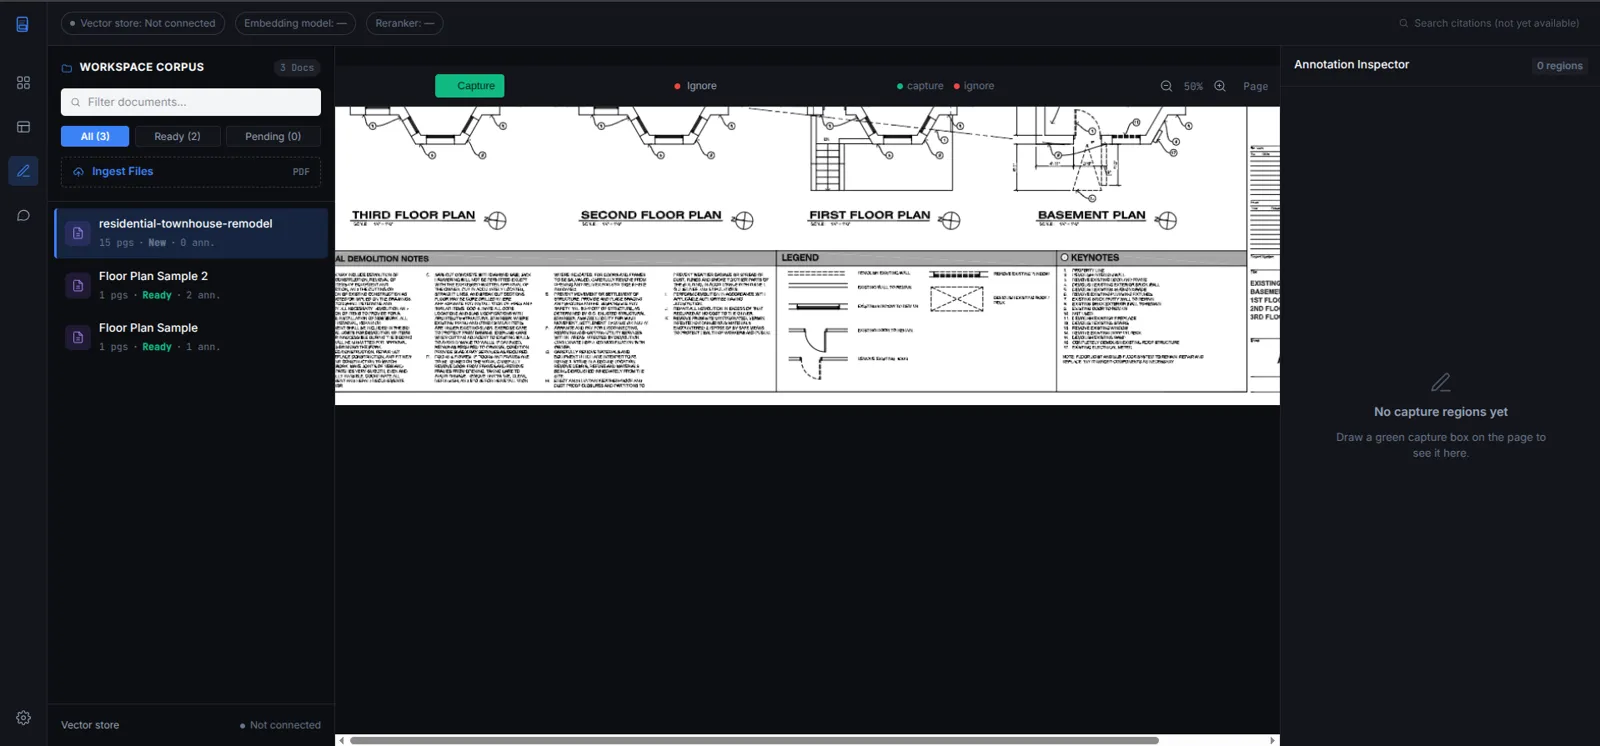Click the scrollbar right arrow
The image size is (1600, 746).
1273,741
